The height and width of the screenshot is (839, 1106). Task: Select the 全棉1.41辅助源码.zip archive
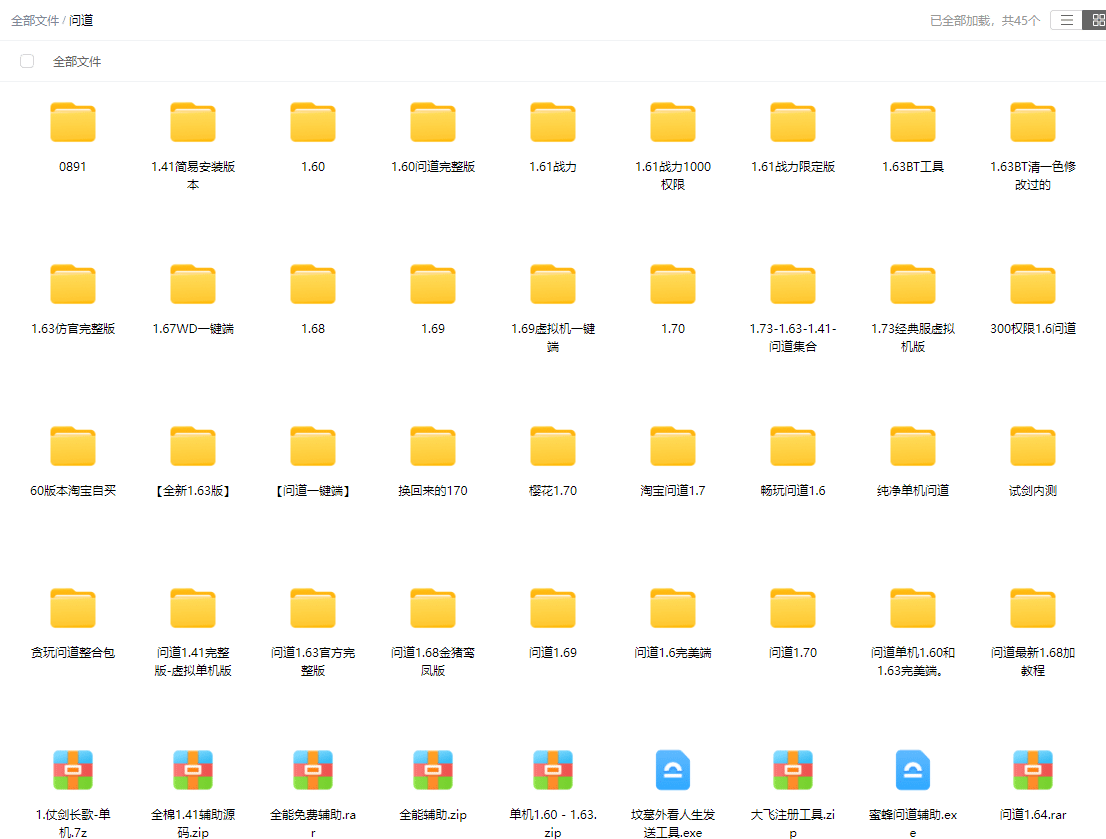pos(193,770)
